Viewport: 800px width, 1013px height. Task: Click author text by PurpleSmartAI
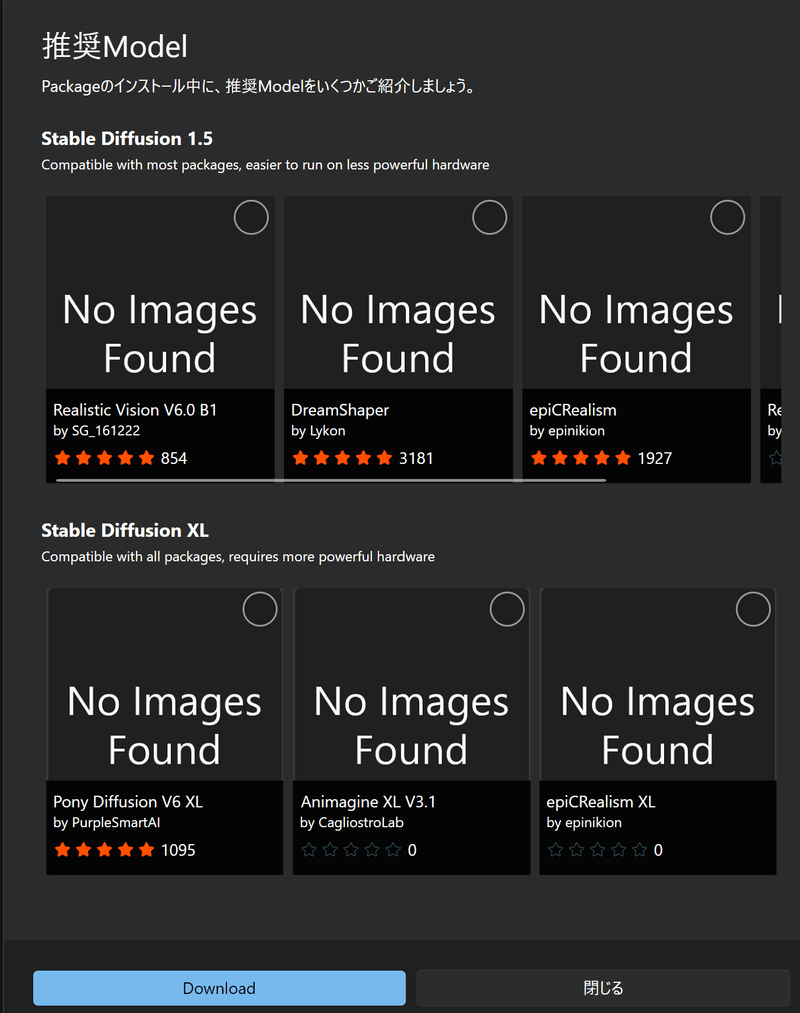[107, 822]
